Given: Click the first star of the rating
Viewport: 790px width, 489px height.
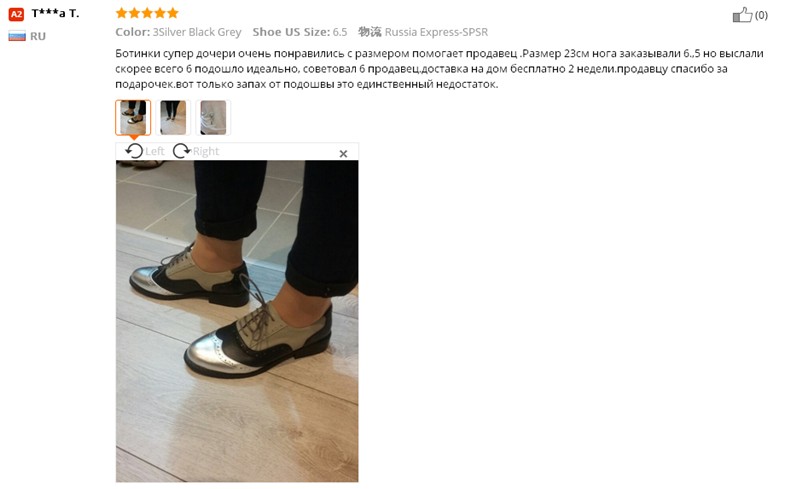Looking at the screenshot, I should [x=121, y=13].
